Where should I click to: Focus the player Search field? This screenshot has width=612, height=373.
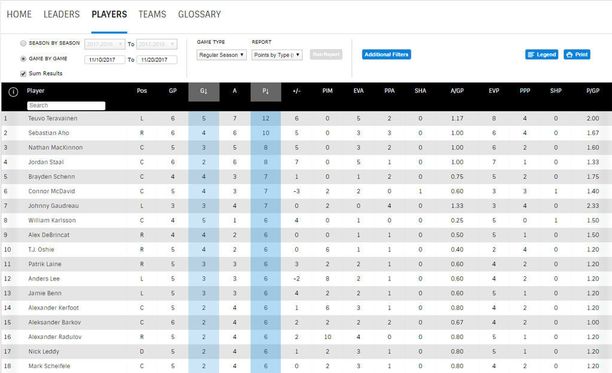coord(66,106)
